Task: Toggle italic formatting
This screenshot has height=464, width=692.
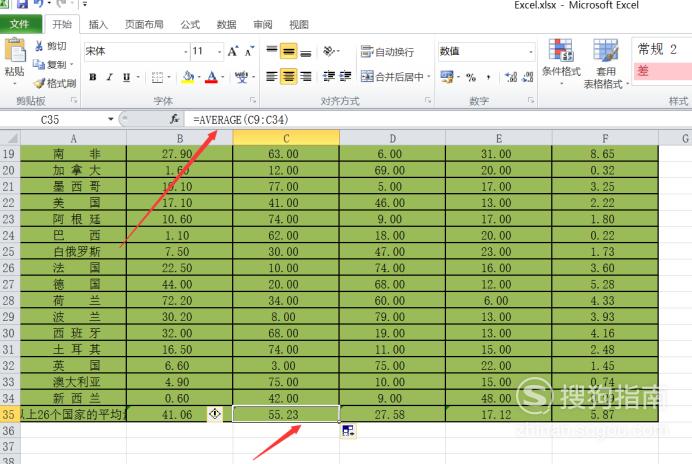Action: tap(109, 77)
